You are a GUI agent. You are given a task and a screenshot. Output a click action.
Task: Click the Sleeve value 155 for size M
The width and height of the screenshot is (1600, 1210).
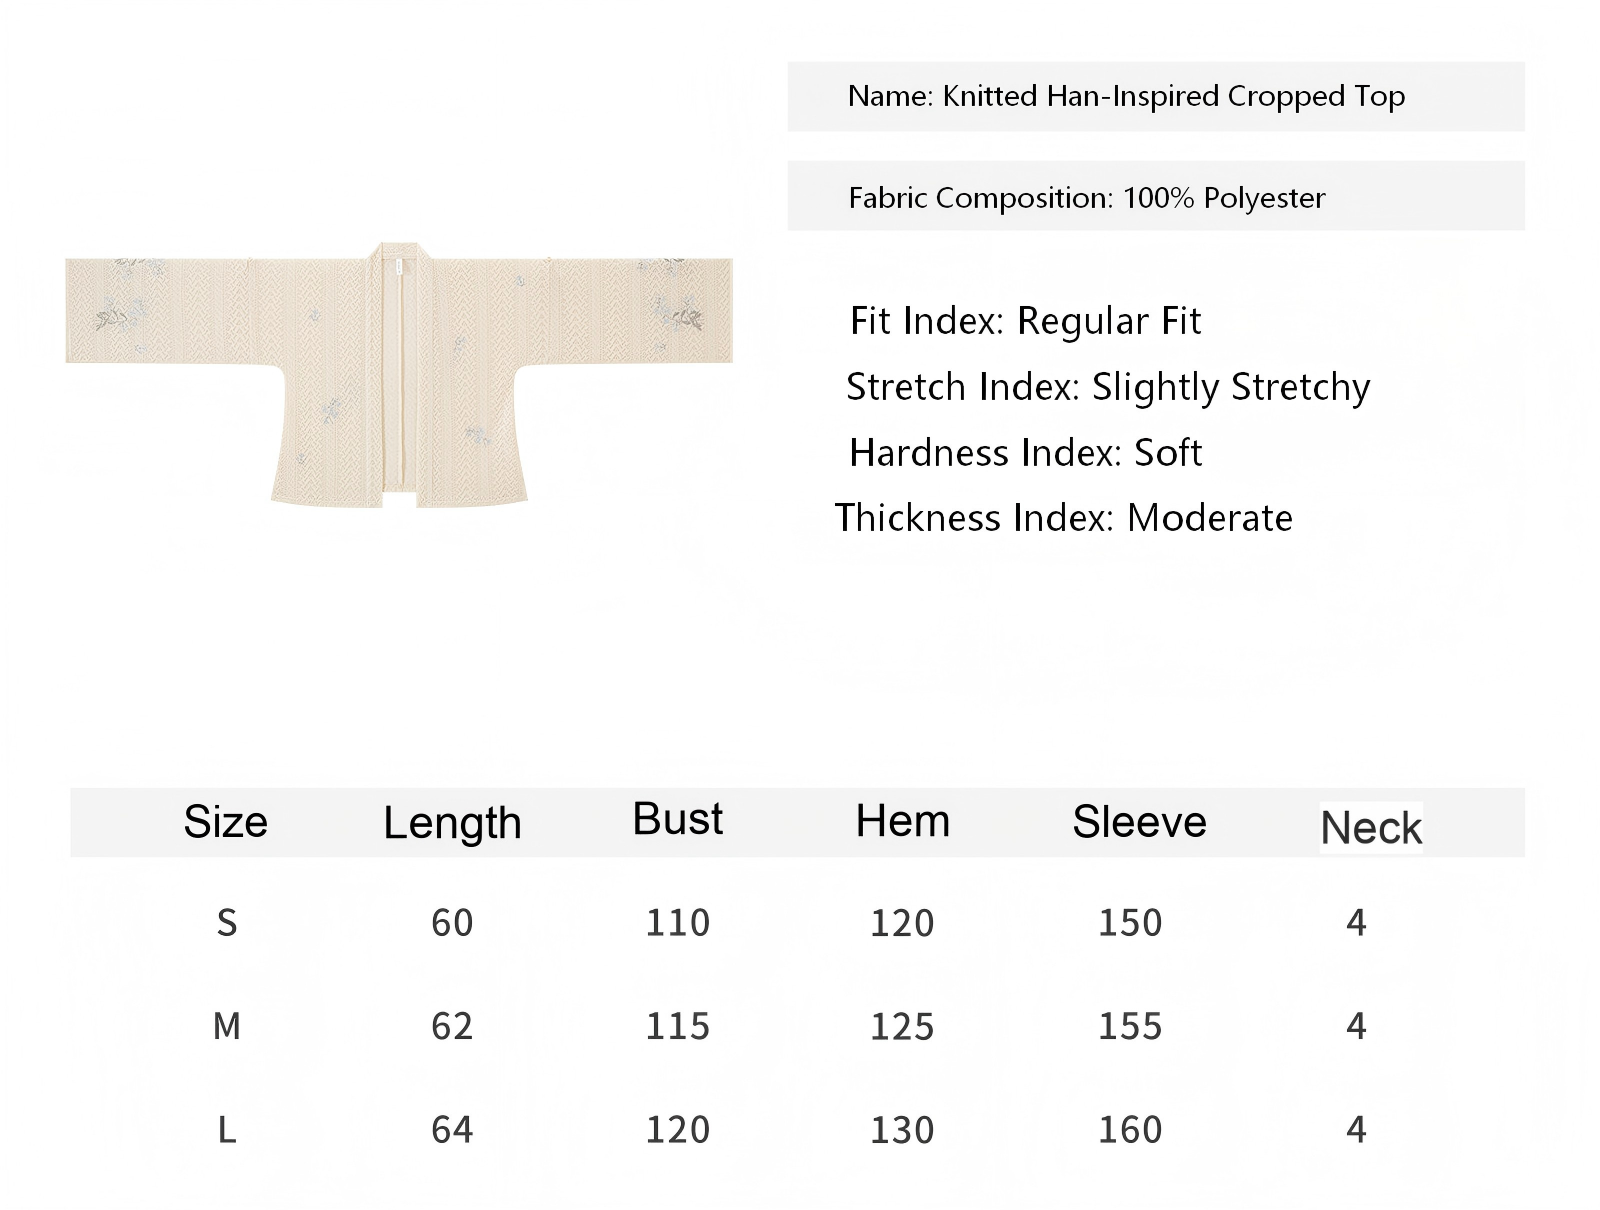[1130, 1026]
